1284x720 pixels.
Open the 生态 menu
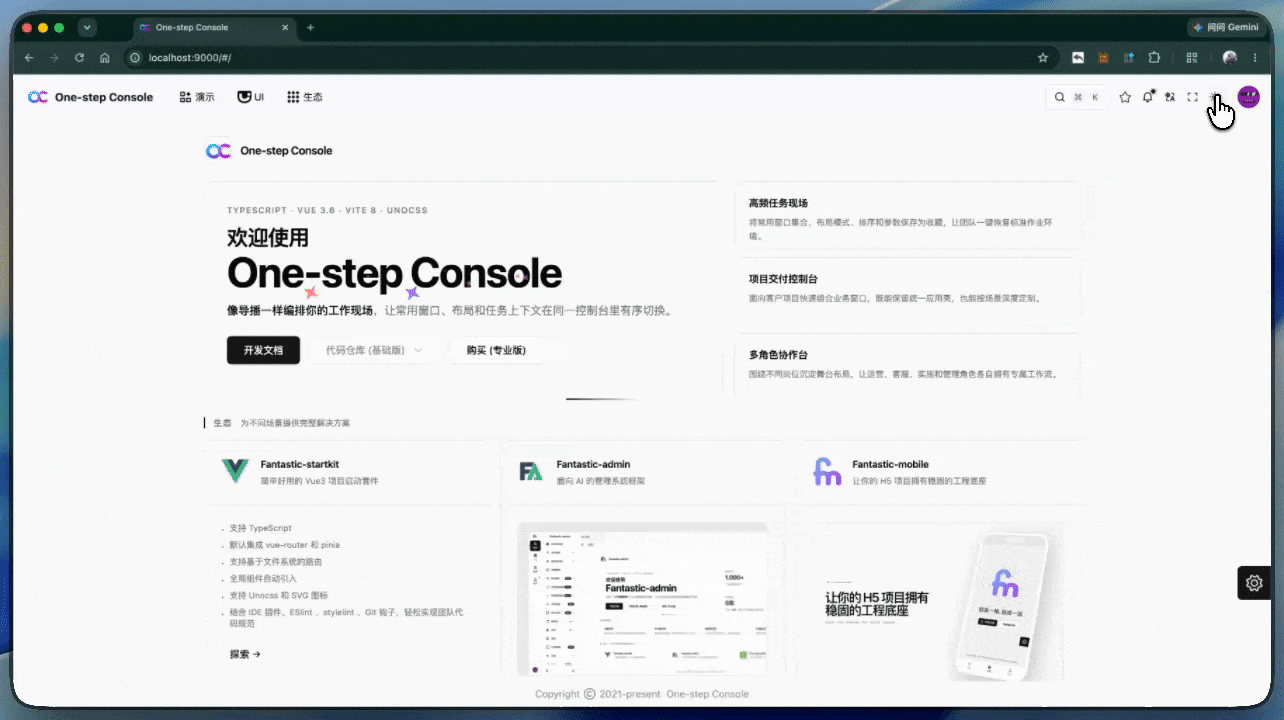(305, 97)
